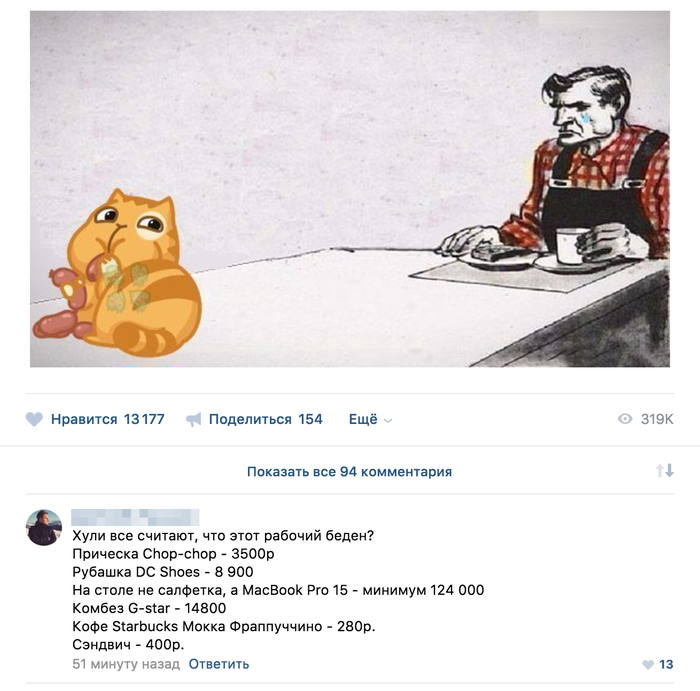Click the megaphone share icon
The height and width of the screenshot is (691, 700).
194,420
